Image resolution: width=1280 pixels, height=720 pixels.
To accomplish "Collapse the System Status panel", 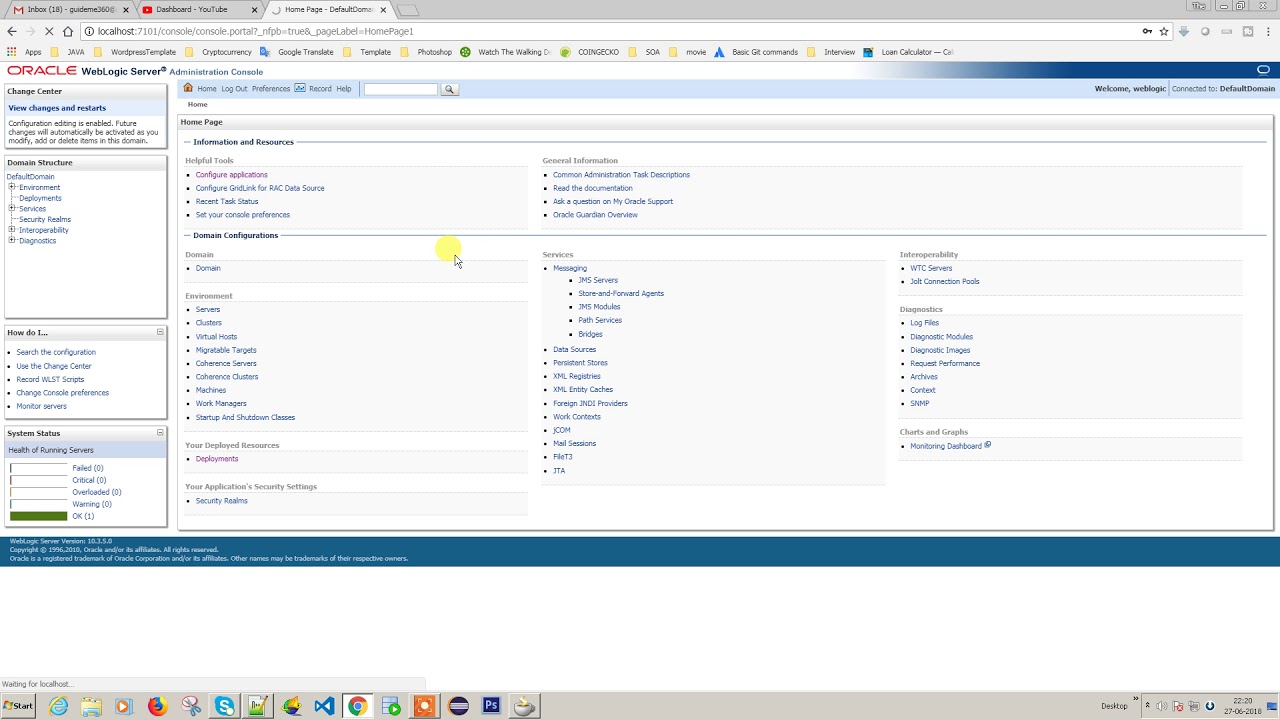I will (160, 433).
